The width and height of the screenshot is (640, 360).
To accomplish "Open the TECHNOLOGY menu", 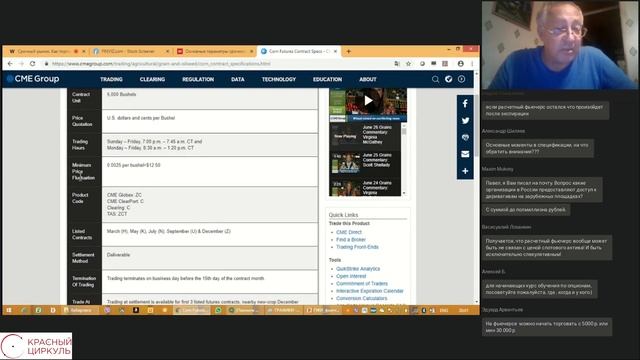I will [279, 80].
